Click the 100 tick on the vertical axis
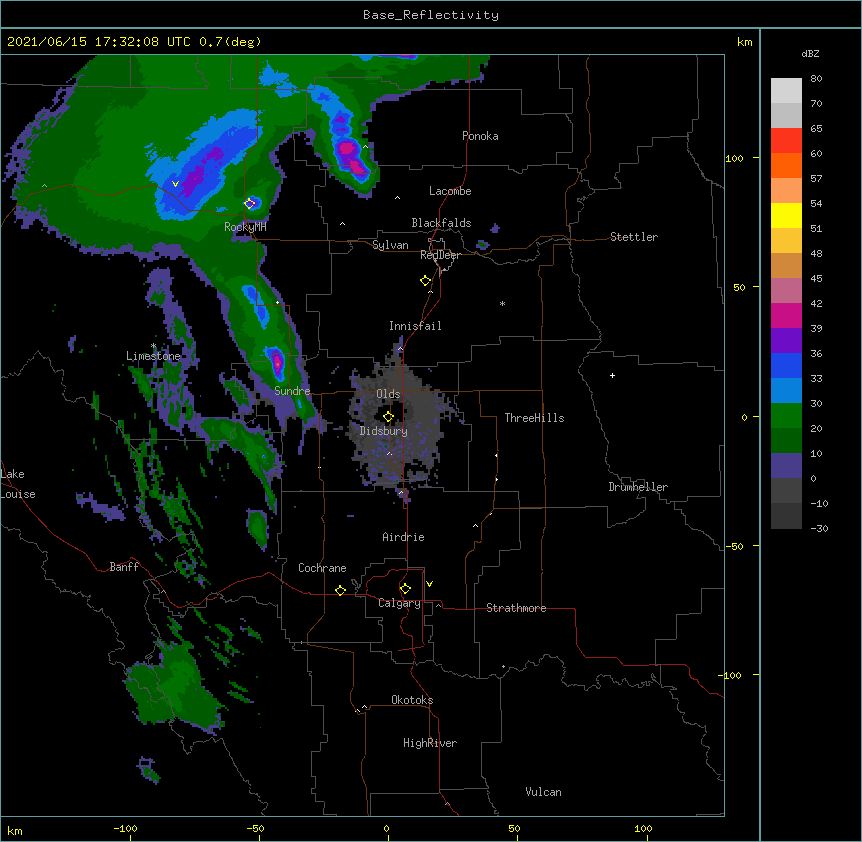Screen dimensions: 862x842 click(734, 158)
